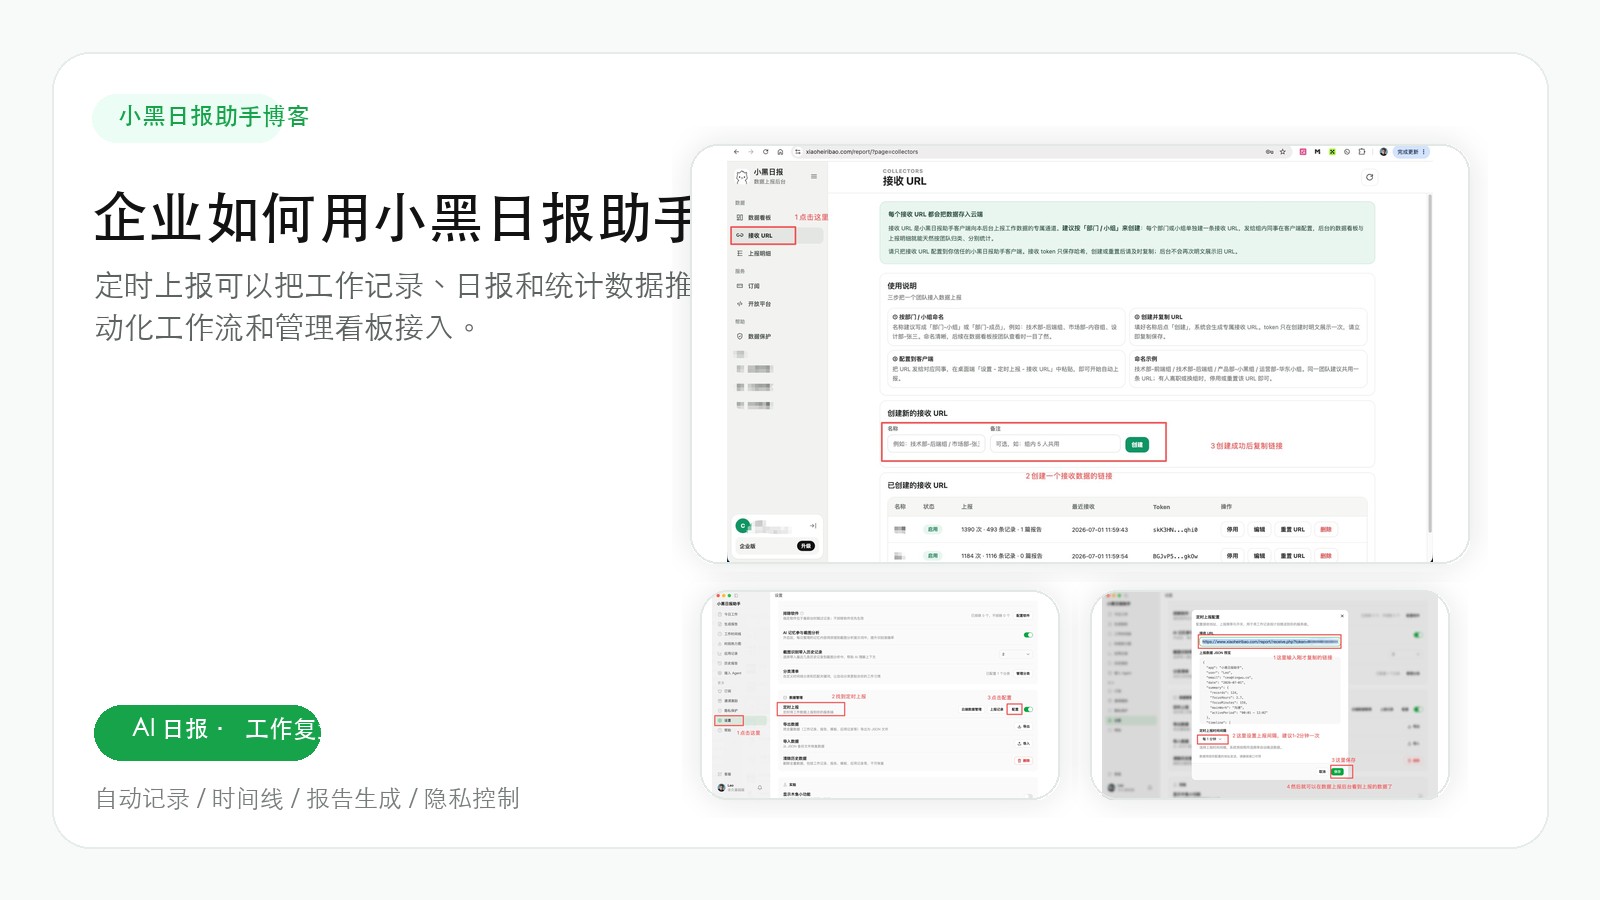1600x900 pixels.
Task: Go back in collector page browser
Action: click(x=736, y=152)
